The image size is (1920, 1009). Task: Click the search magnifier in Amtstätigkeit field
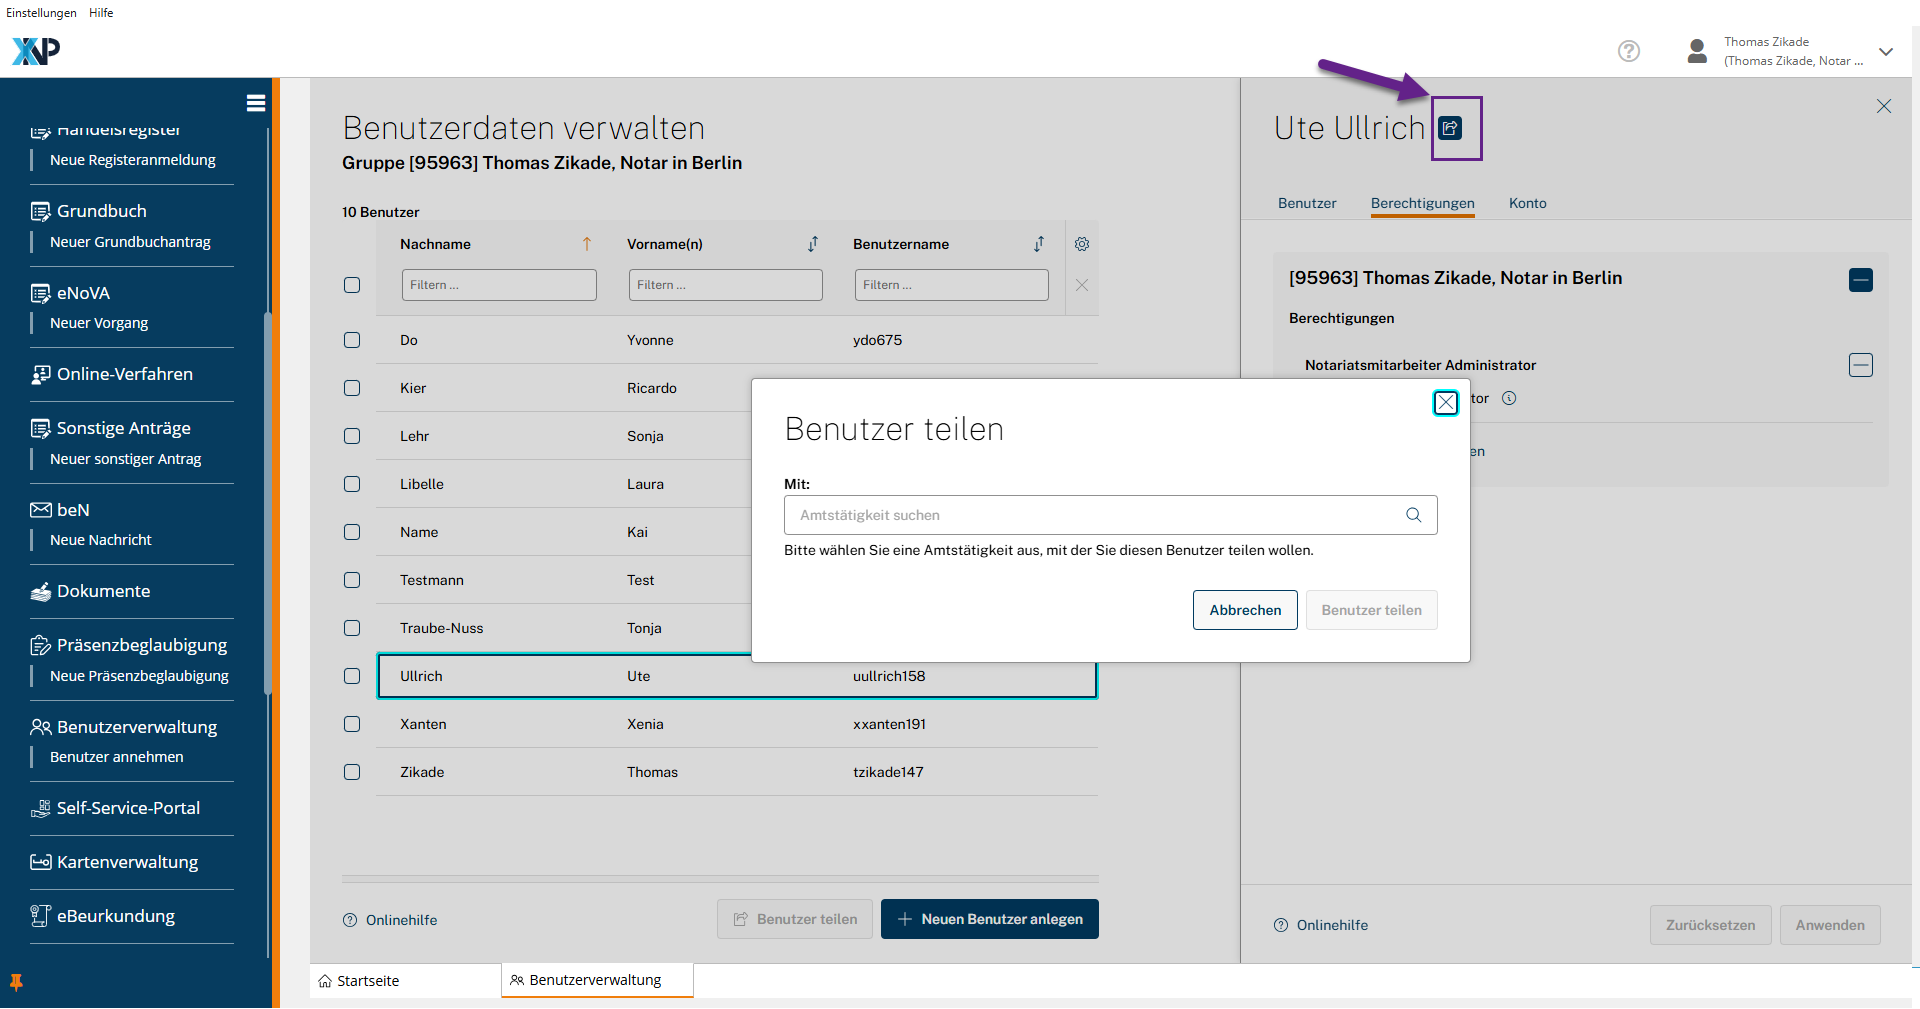(x=1413, y=515)
